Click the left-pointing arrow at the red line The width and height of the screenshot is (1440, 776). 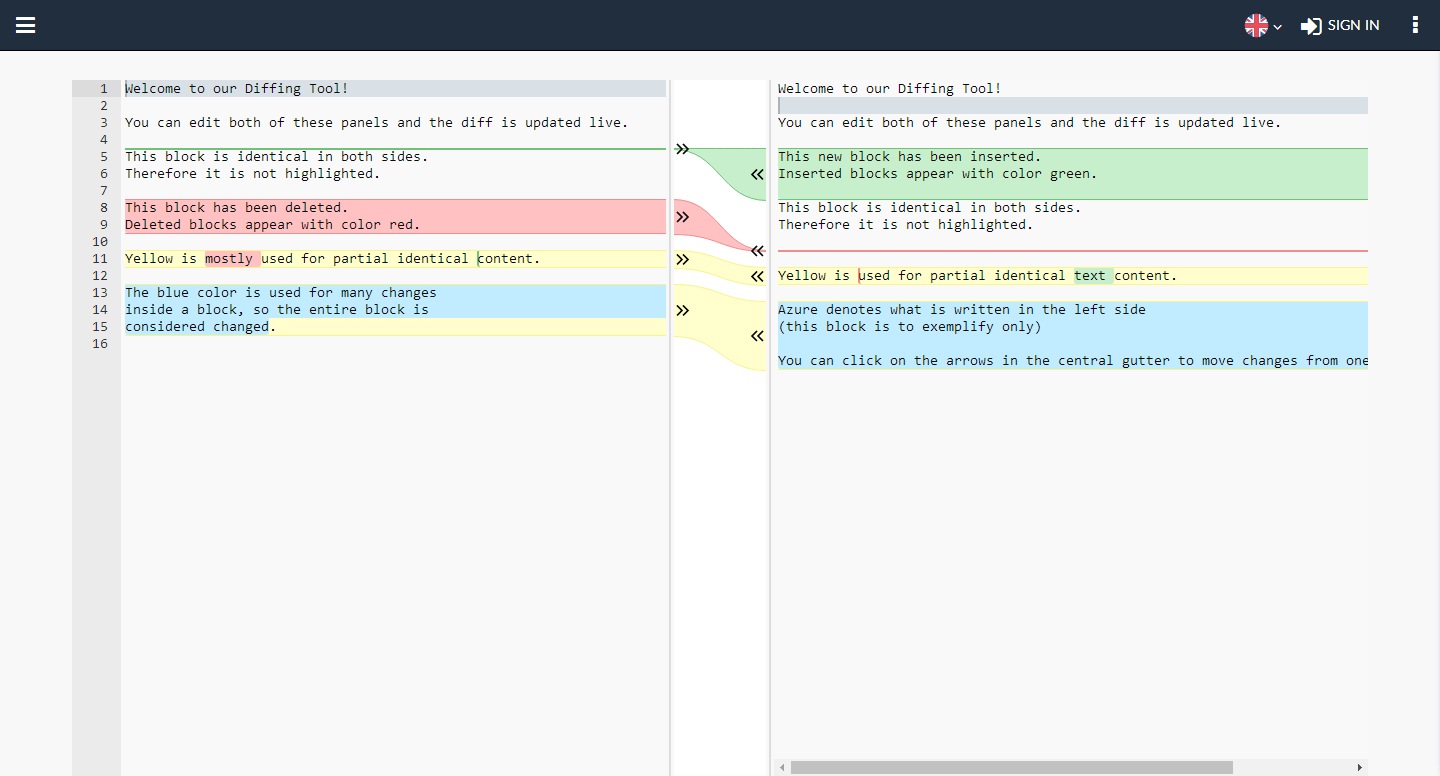click(x=757, y=251)
